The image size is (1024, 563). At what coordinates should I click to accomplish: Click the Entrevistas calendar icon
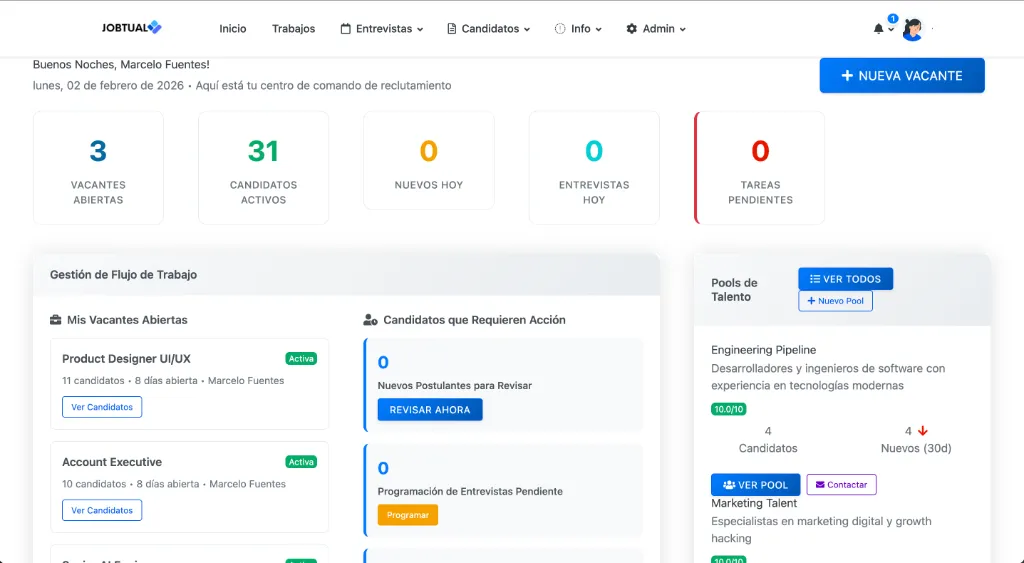(x=346, y=29)
